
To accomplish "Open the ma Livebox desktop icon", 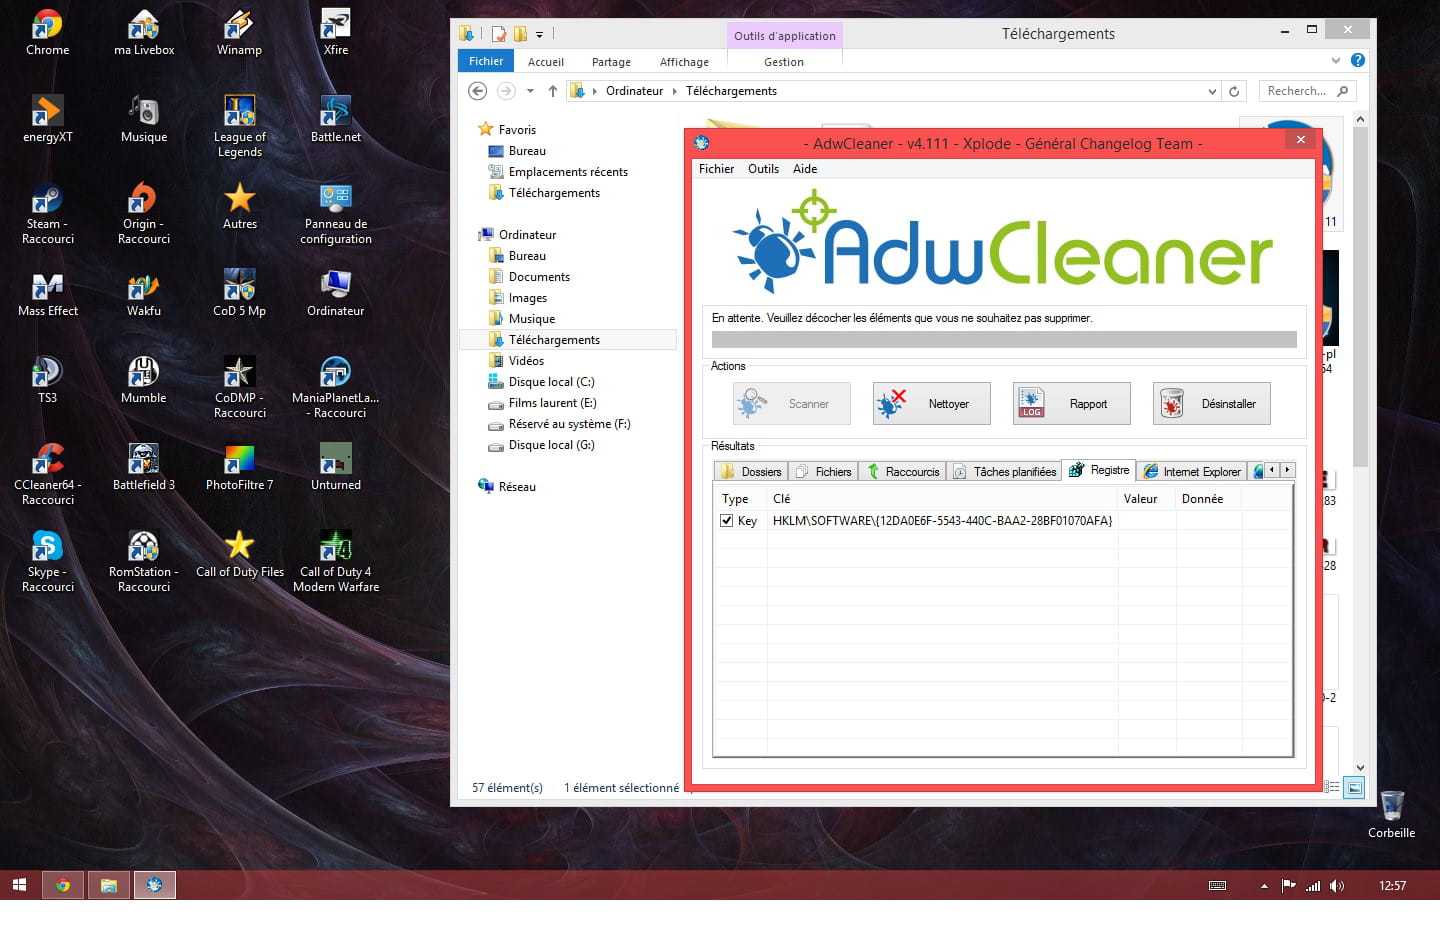I will 144,32.
